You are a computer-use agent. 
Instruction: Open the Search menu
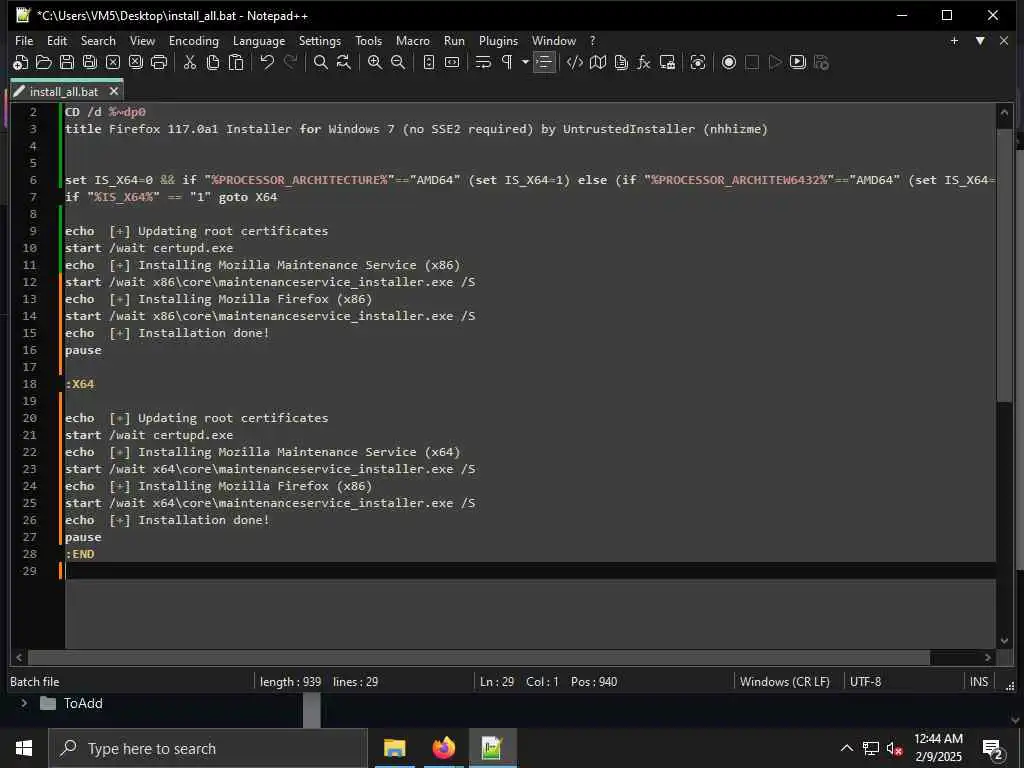(x=98, y=40)
